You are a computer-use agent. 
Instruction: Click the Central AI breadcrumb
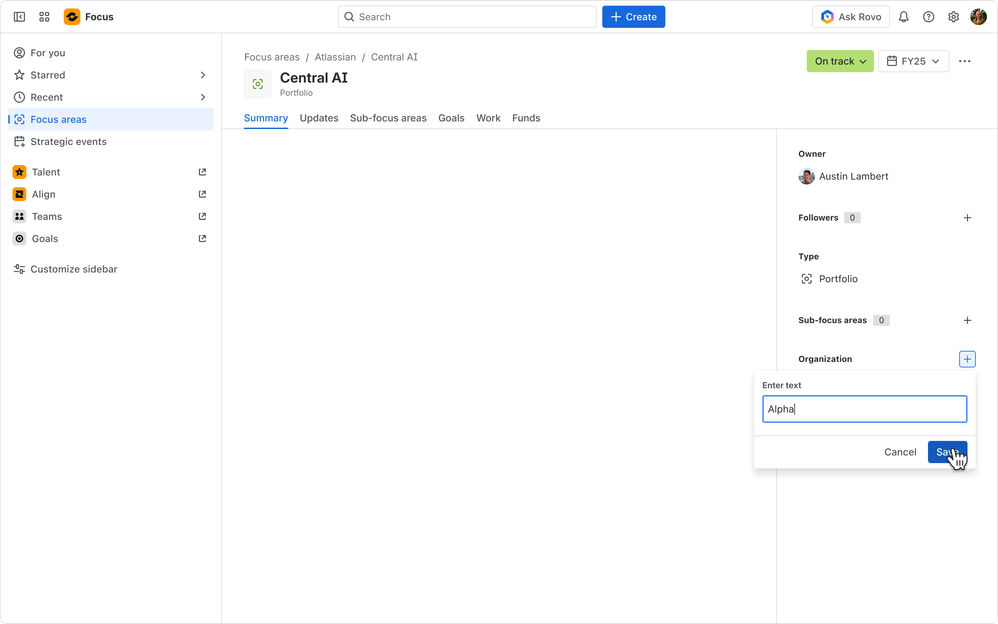pos(394,57)
